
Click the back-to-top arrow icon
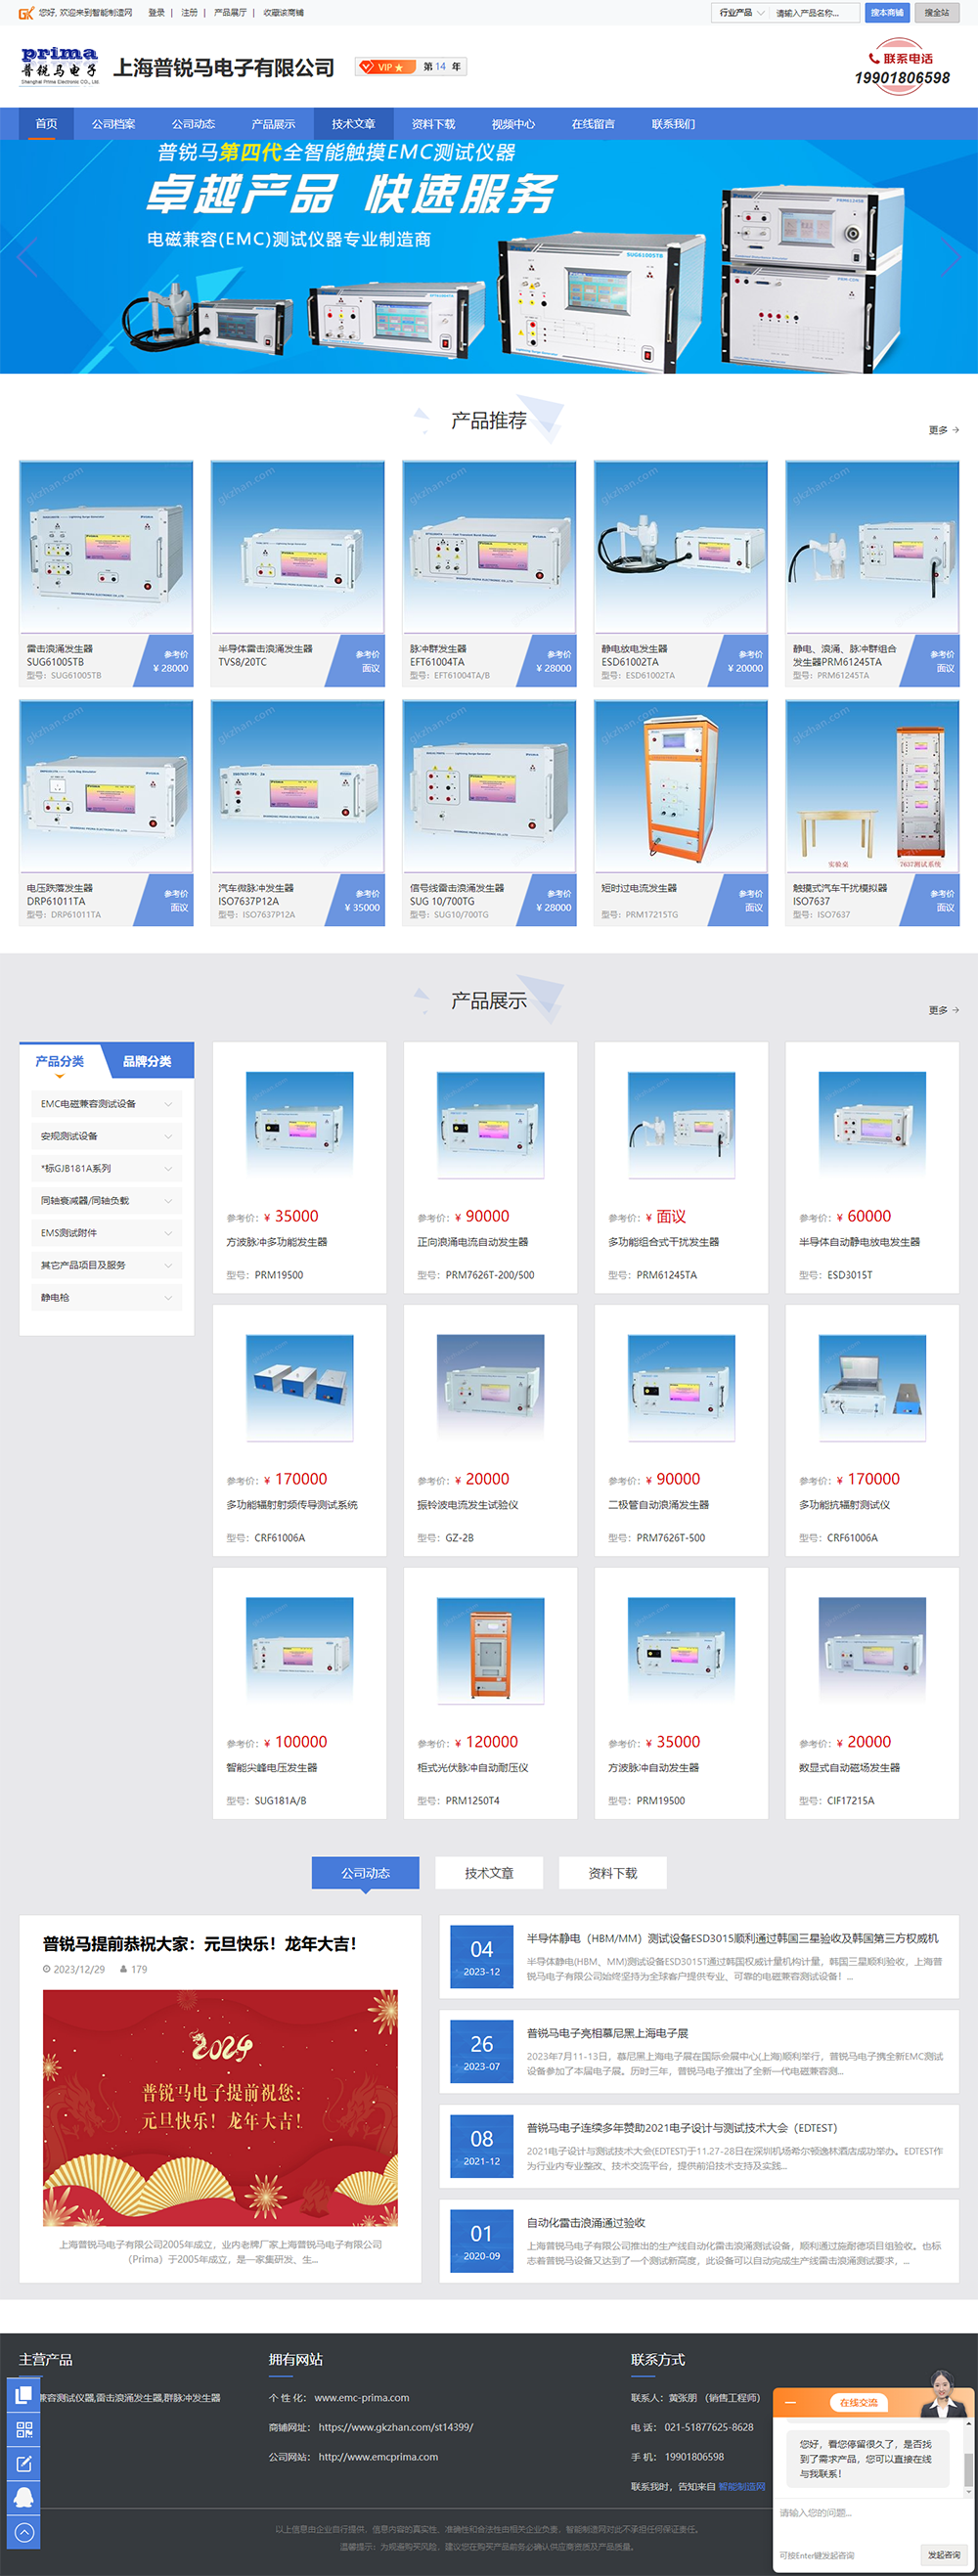click(x=24, y=2531)
